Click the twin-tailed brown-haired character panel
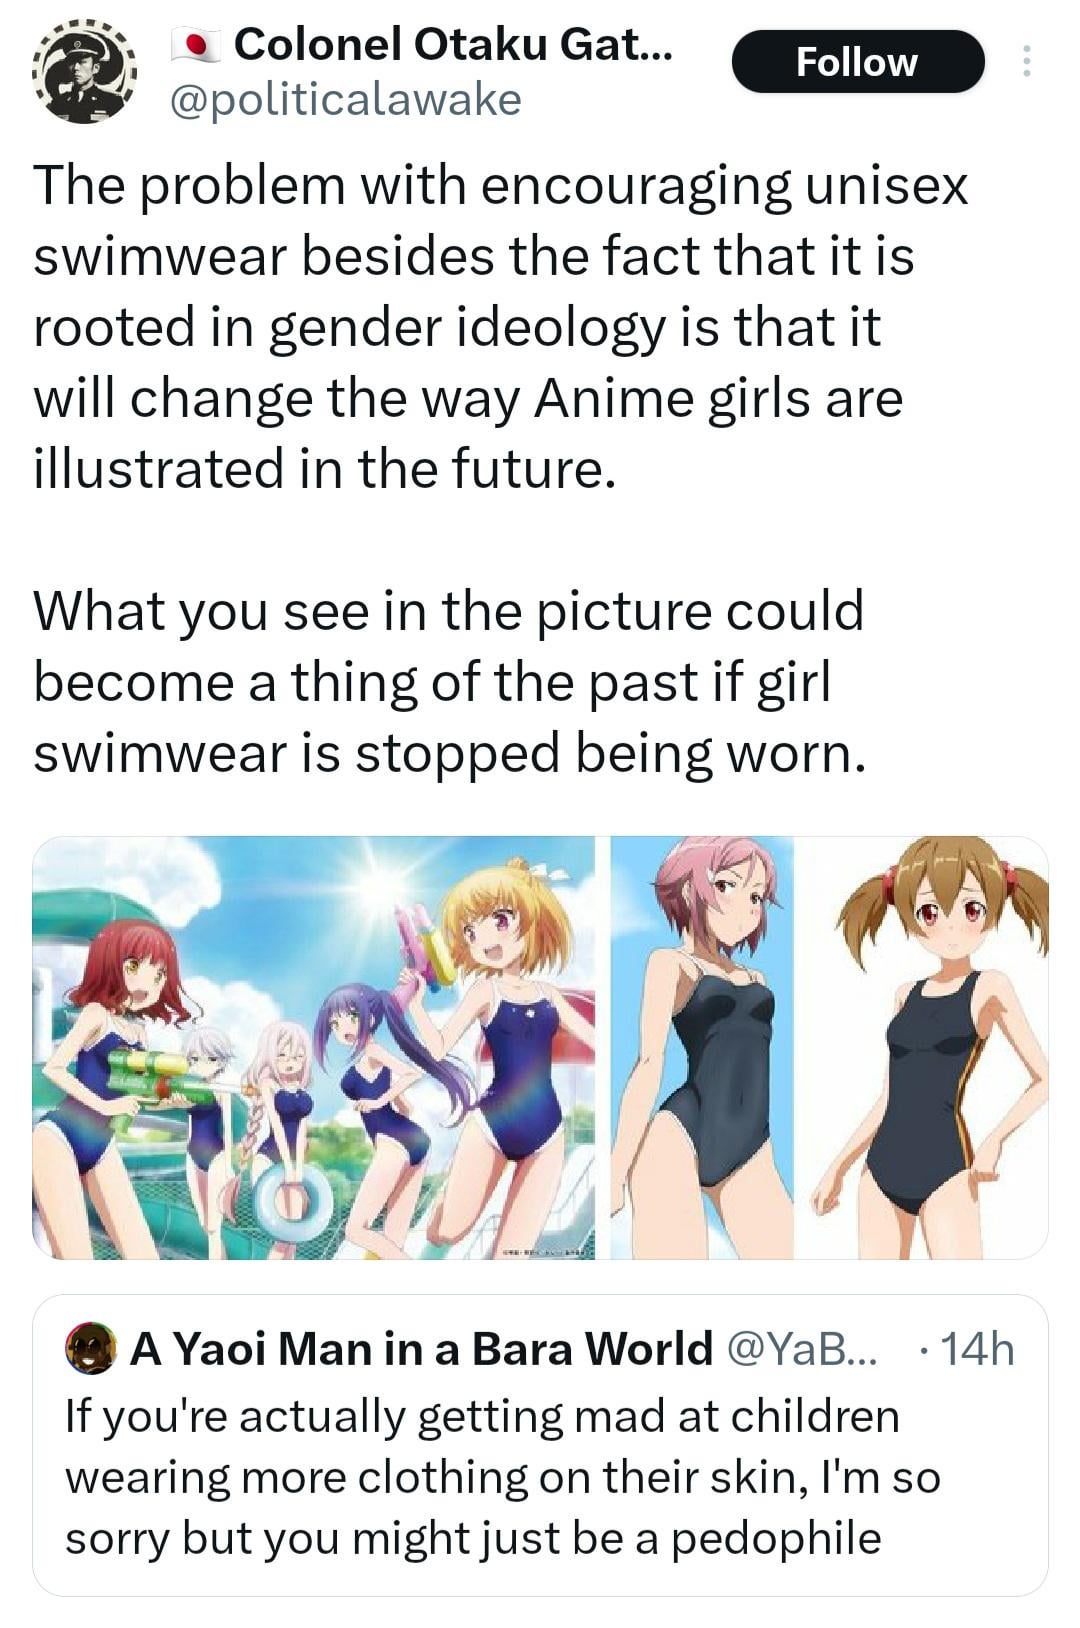 pyautogui.click(x=921, y=1047)
